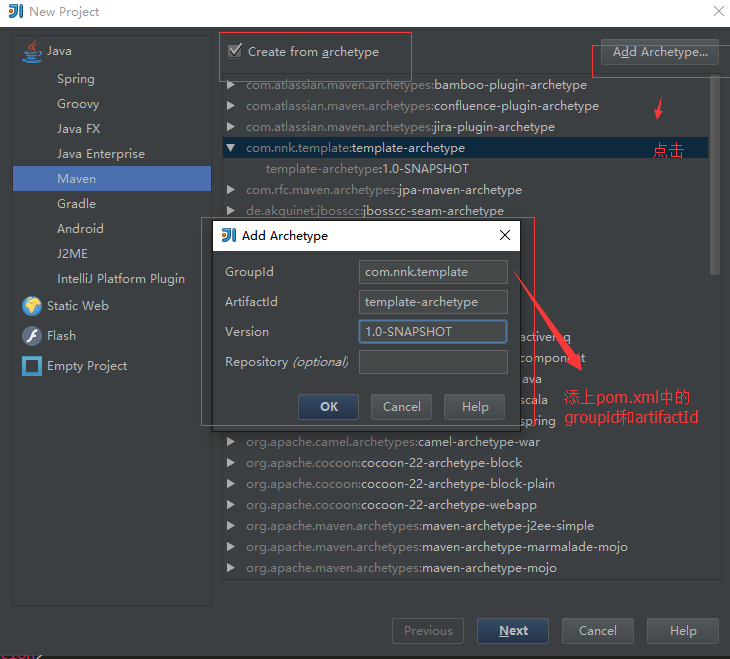Close the Add Archetype dialog
This screenshot has width=730, height=659.
click(505, 235)
